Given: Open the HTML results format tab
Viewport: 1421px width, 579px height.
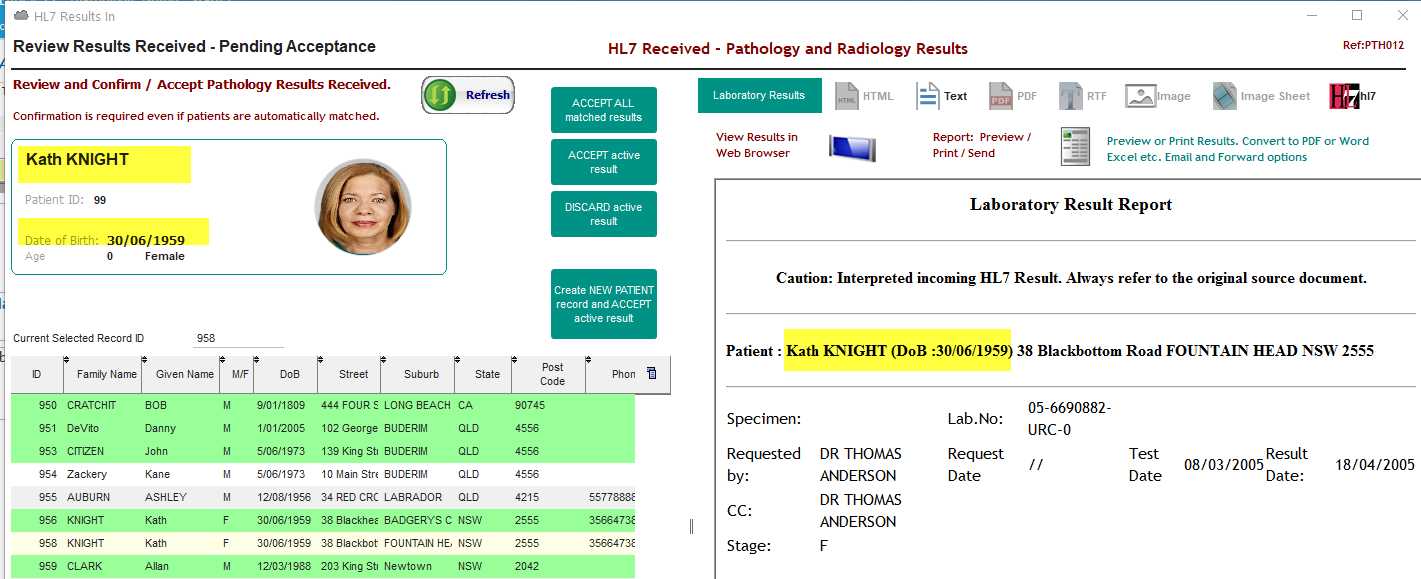Looking at the screenshot, I should [864, 96].
